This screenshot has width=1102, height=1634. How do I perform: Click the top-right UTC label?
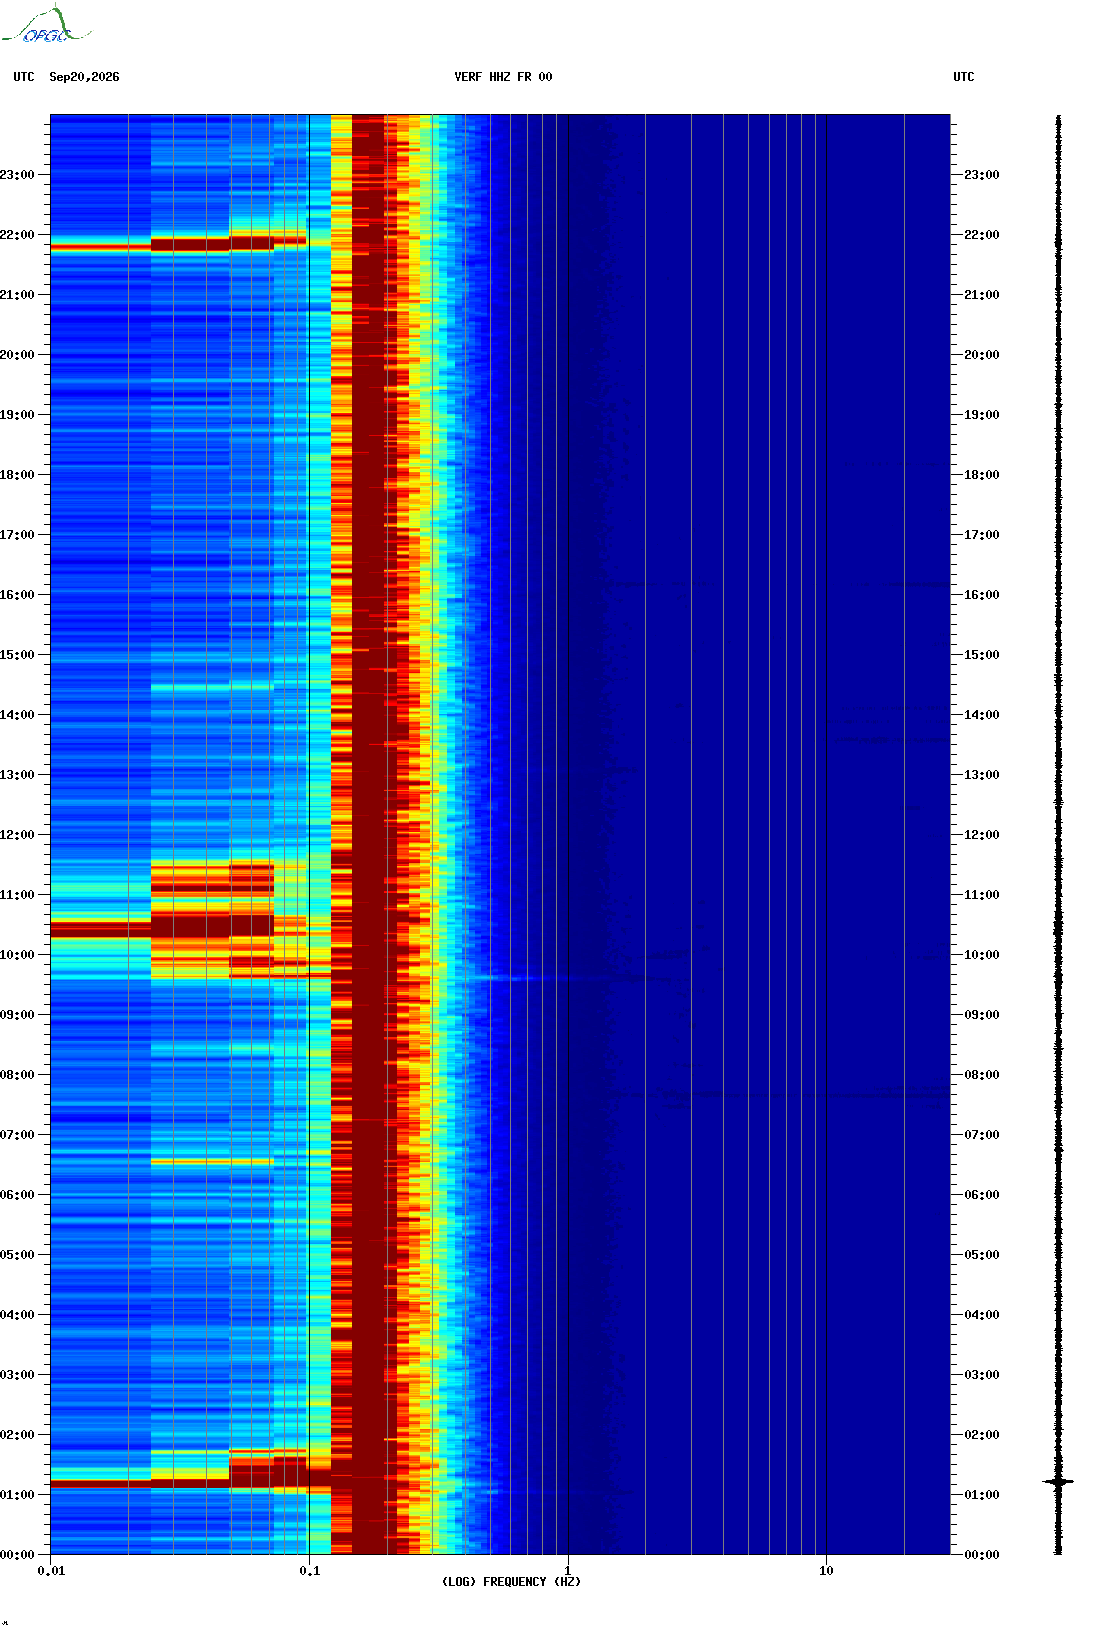[x=964, y=77]
